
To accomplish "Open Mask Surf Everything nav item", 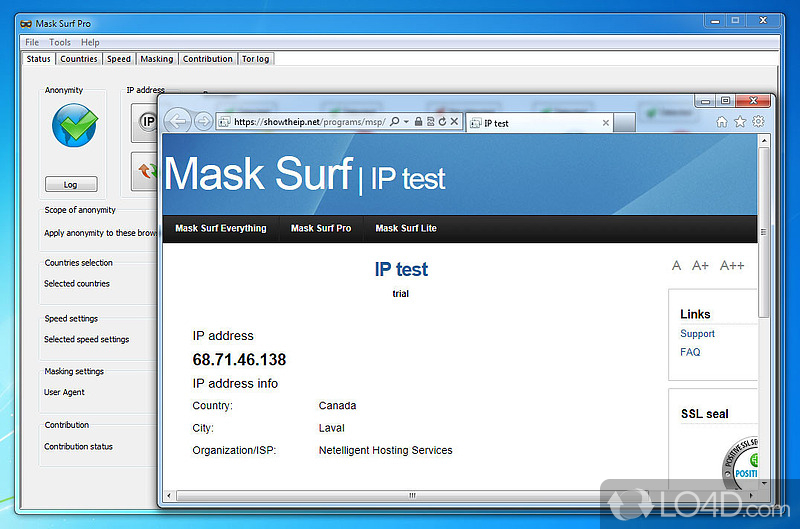I will coord(221,229).
